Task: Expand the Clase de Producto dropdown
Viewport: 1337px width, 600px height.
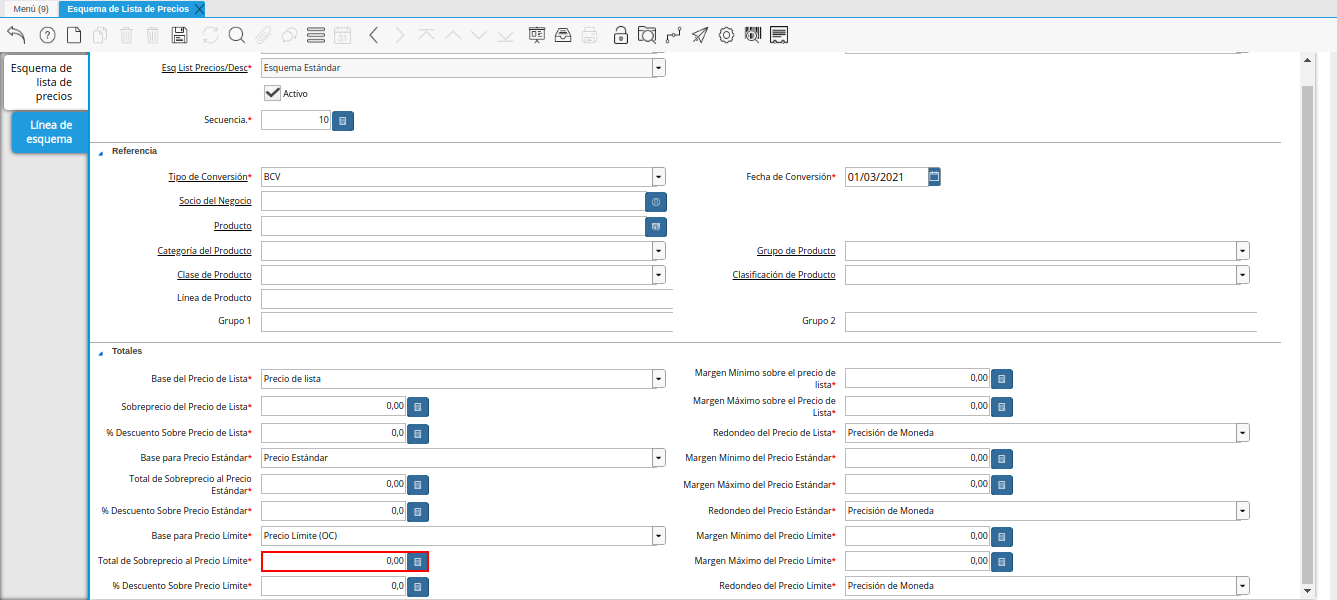Action: (x=659, y=275)
